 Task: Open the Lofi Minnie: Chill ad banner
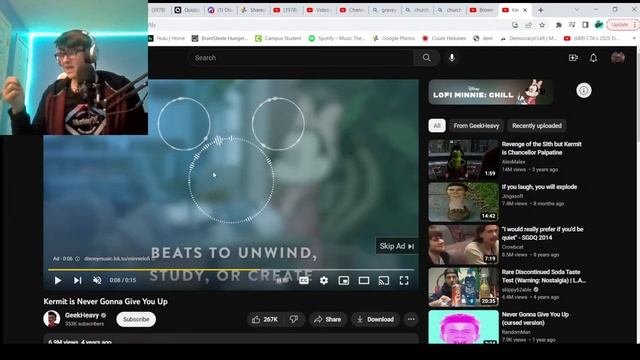[x=491, y=92]
